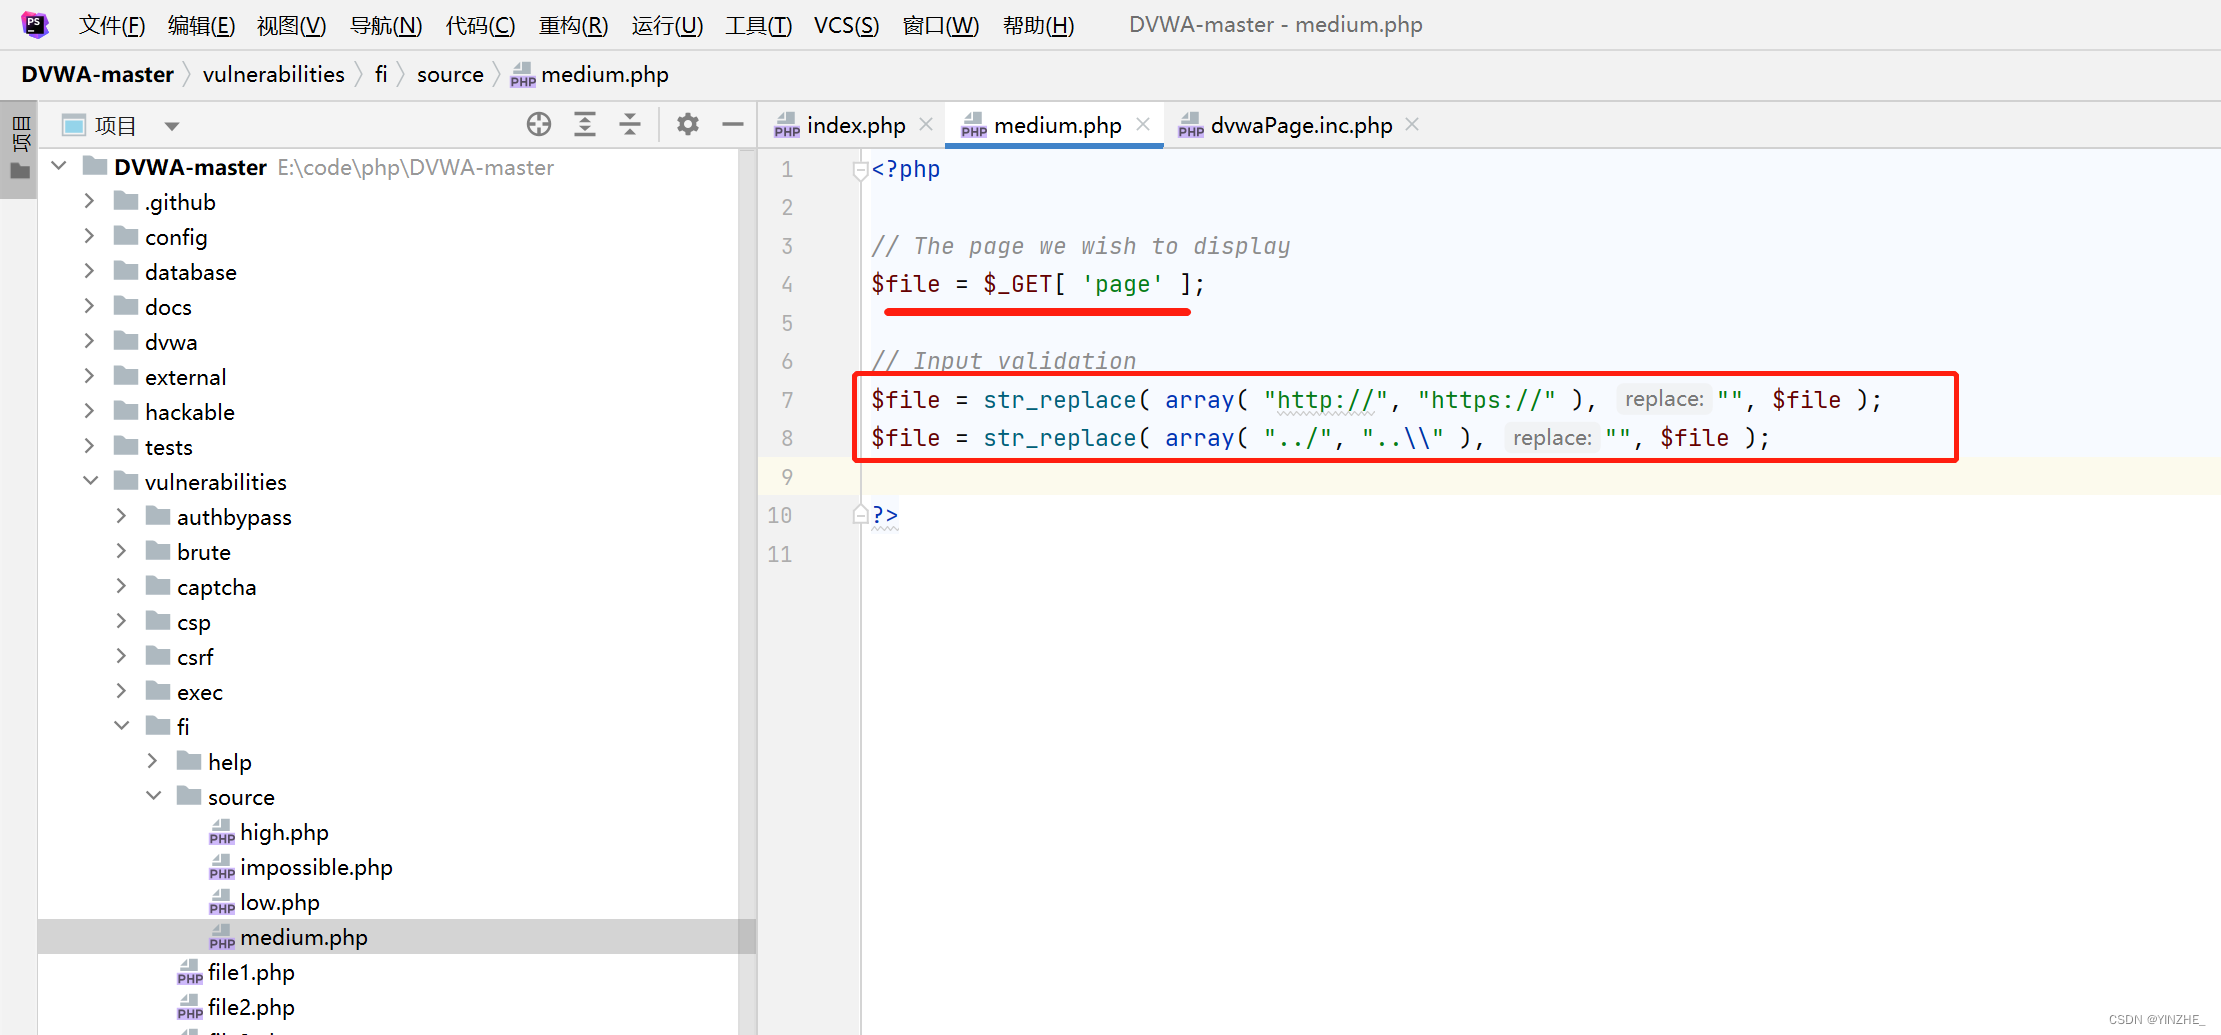Screen dimensions: 2221x1035
Task: Collapse the source folder
Action: point(154,796)
